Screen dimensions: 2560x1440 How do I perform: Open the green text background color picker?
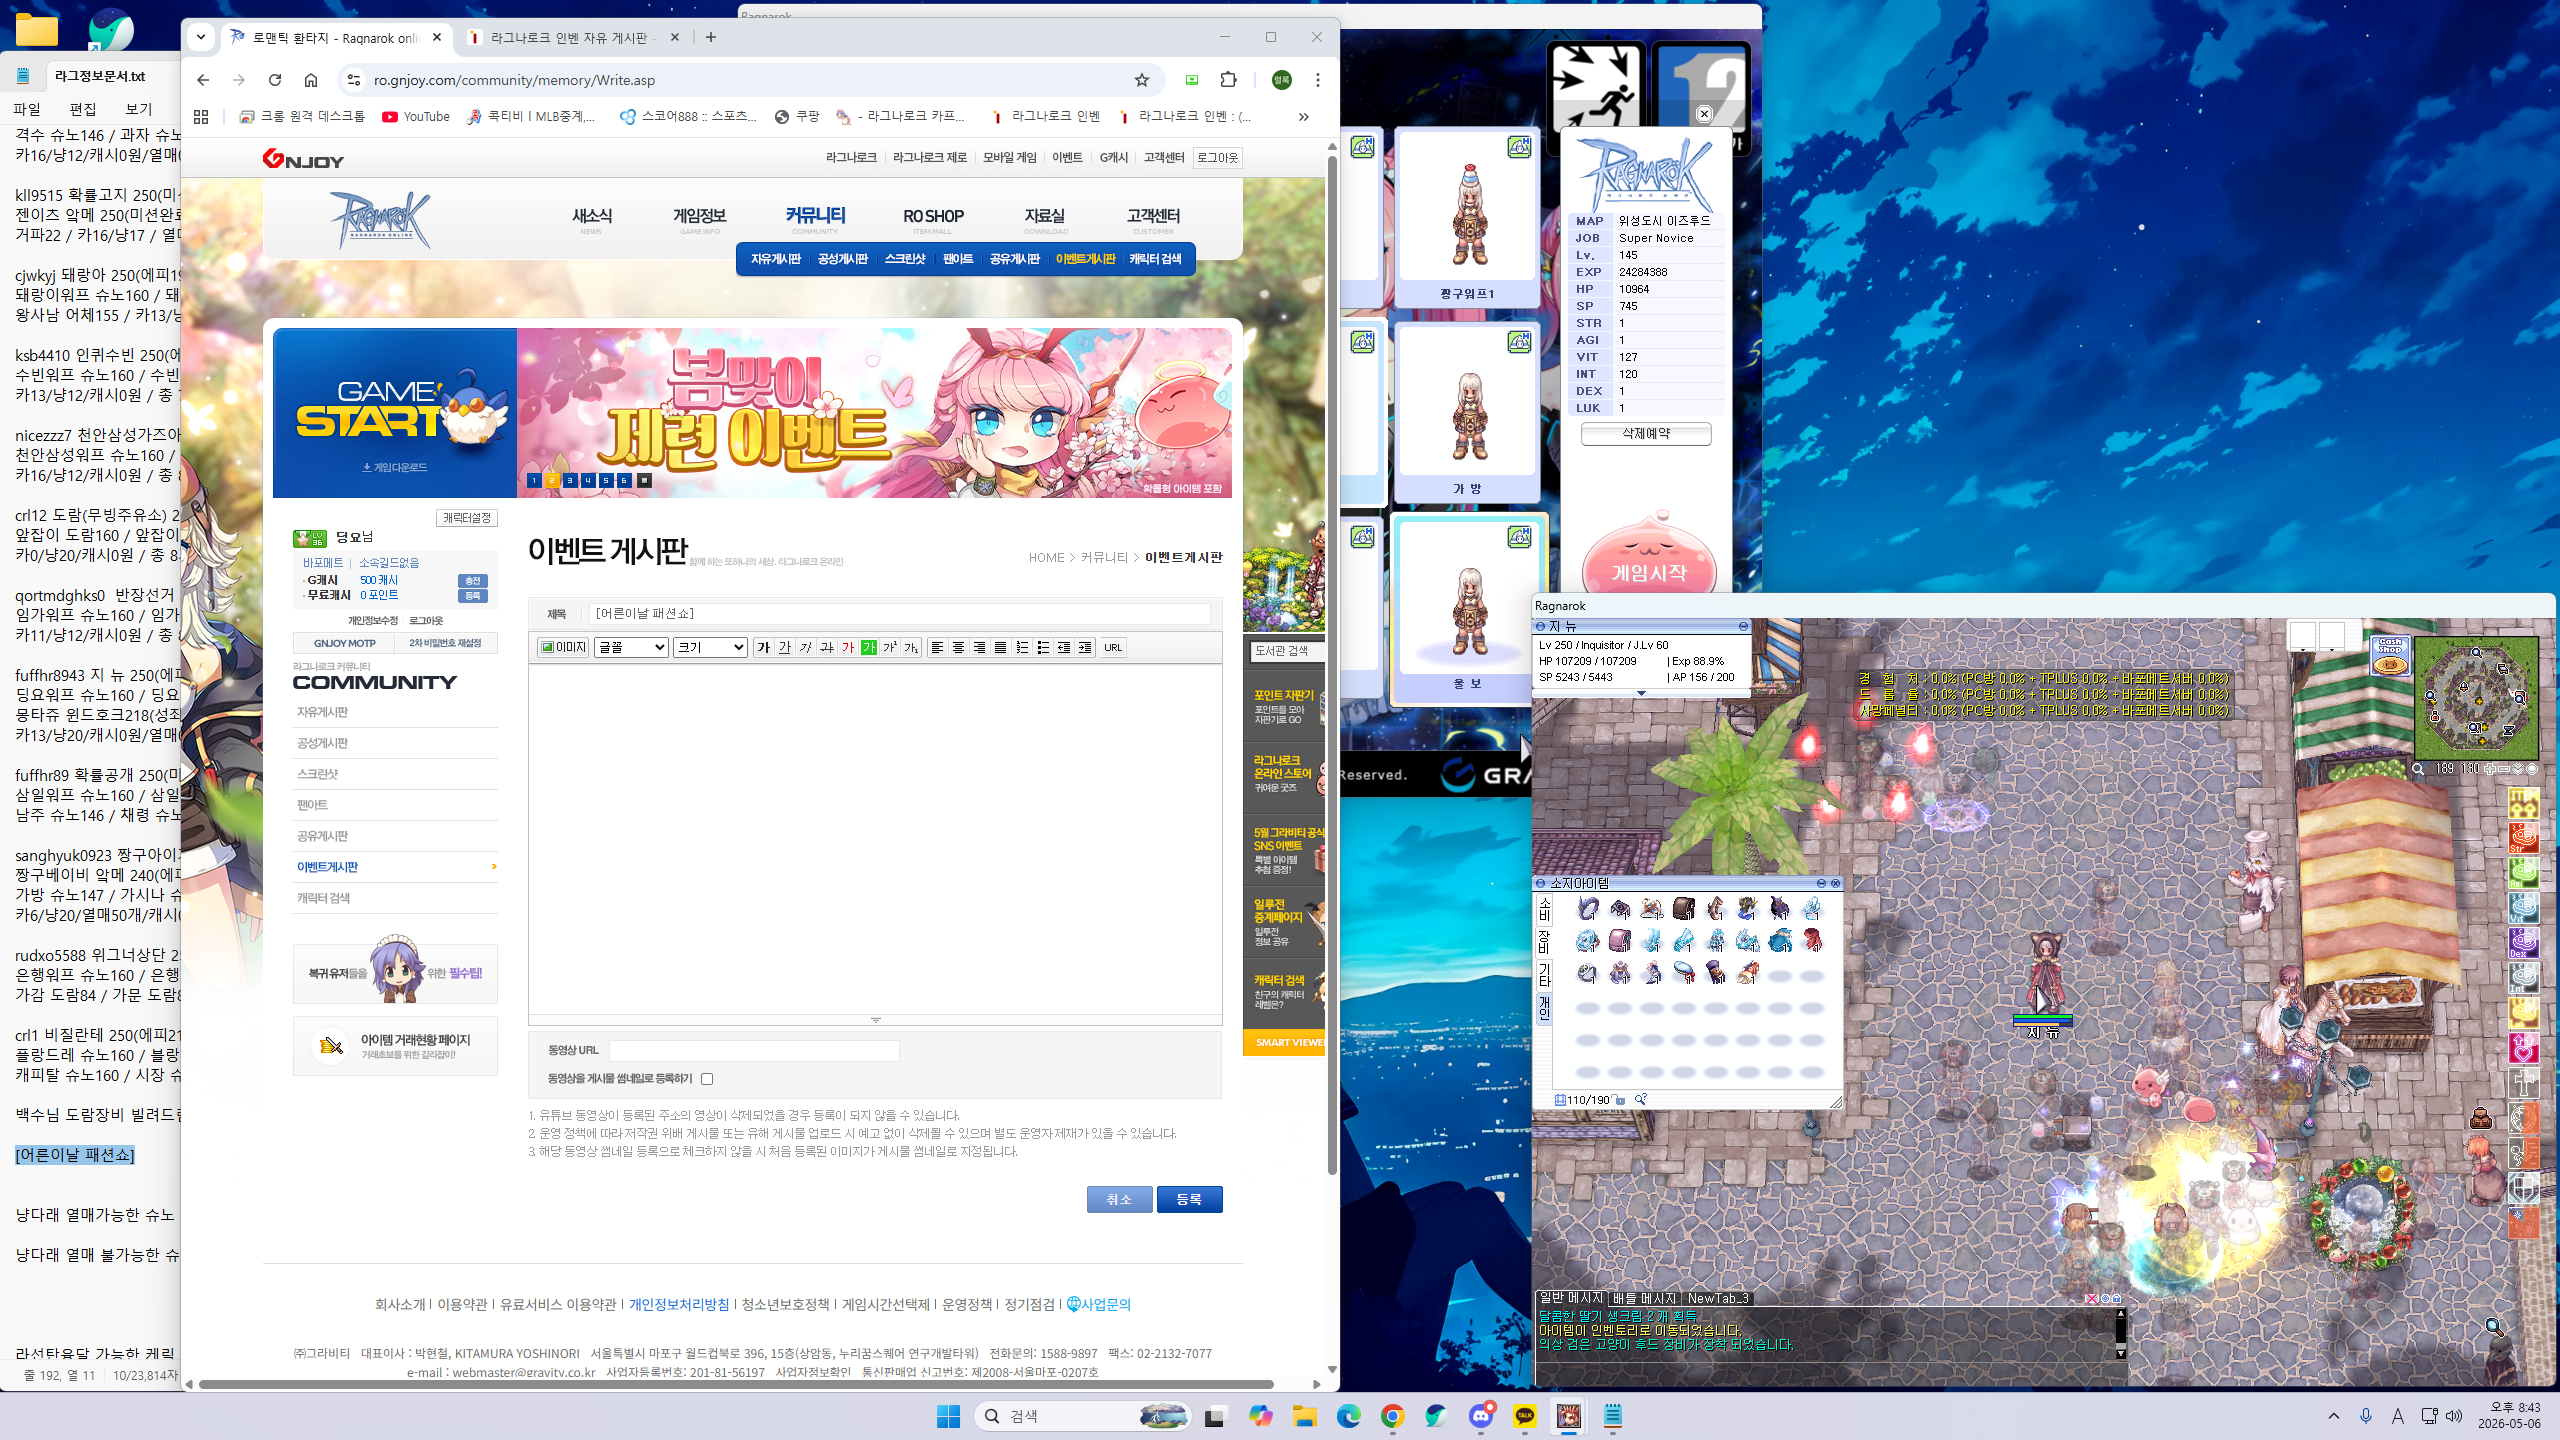(x=869, y=648)
